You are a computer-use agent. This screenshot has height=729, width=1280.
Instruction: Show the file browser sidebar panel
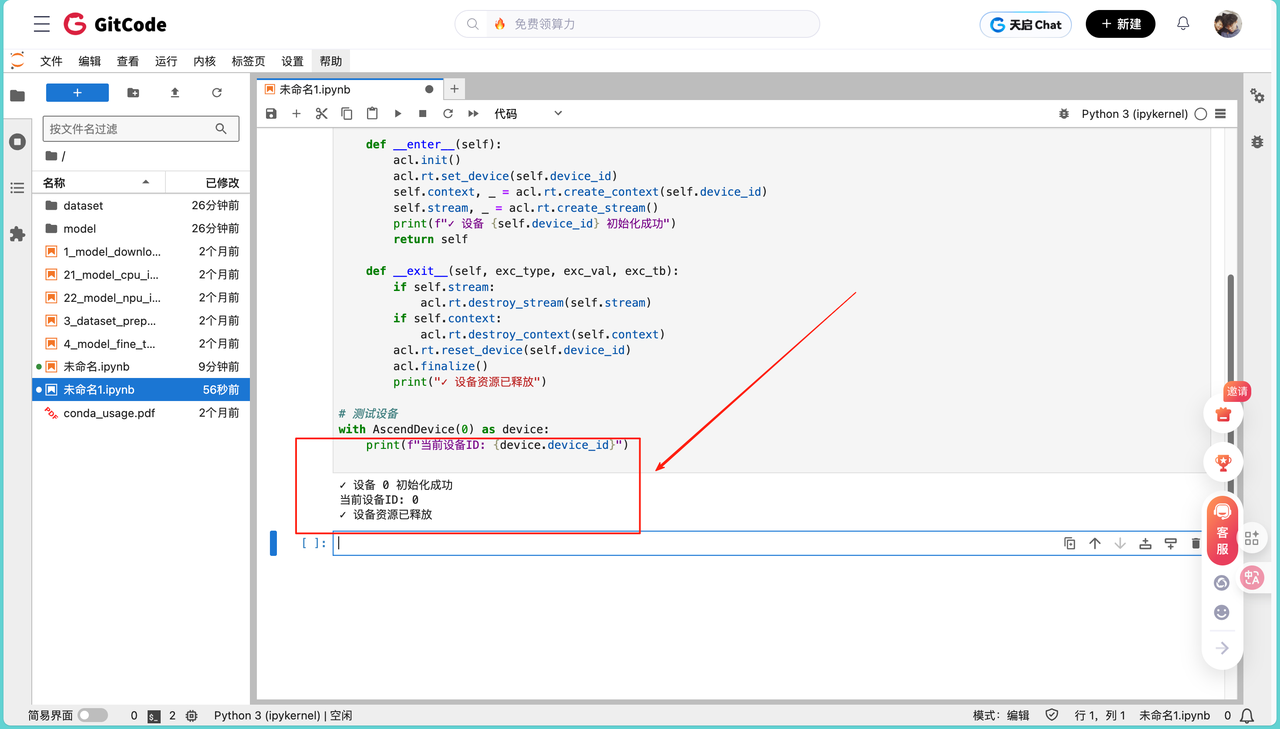click(x=17, y=96)
